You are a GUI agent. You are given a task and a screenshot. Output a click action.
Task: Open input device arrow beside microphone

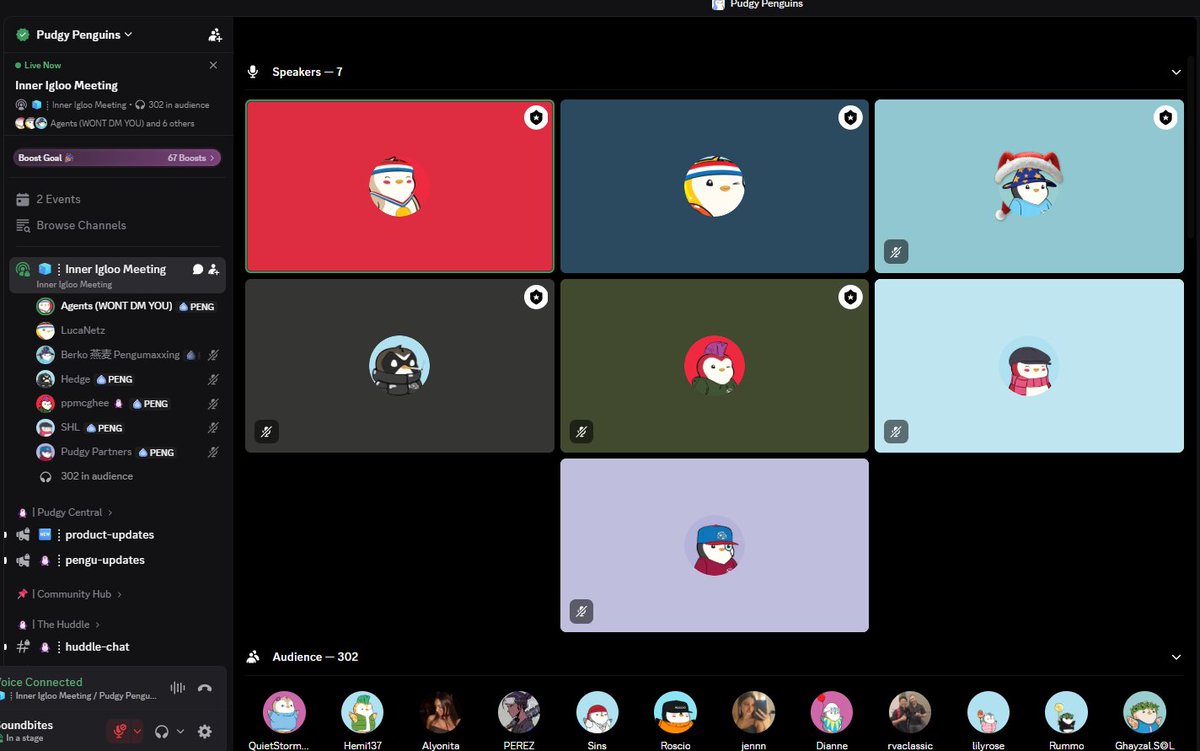tap(137, 732)
